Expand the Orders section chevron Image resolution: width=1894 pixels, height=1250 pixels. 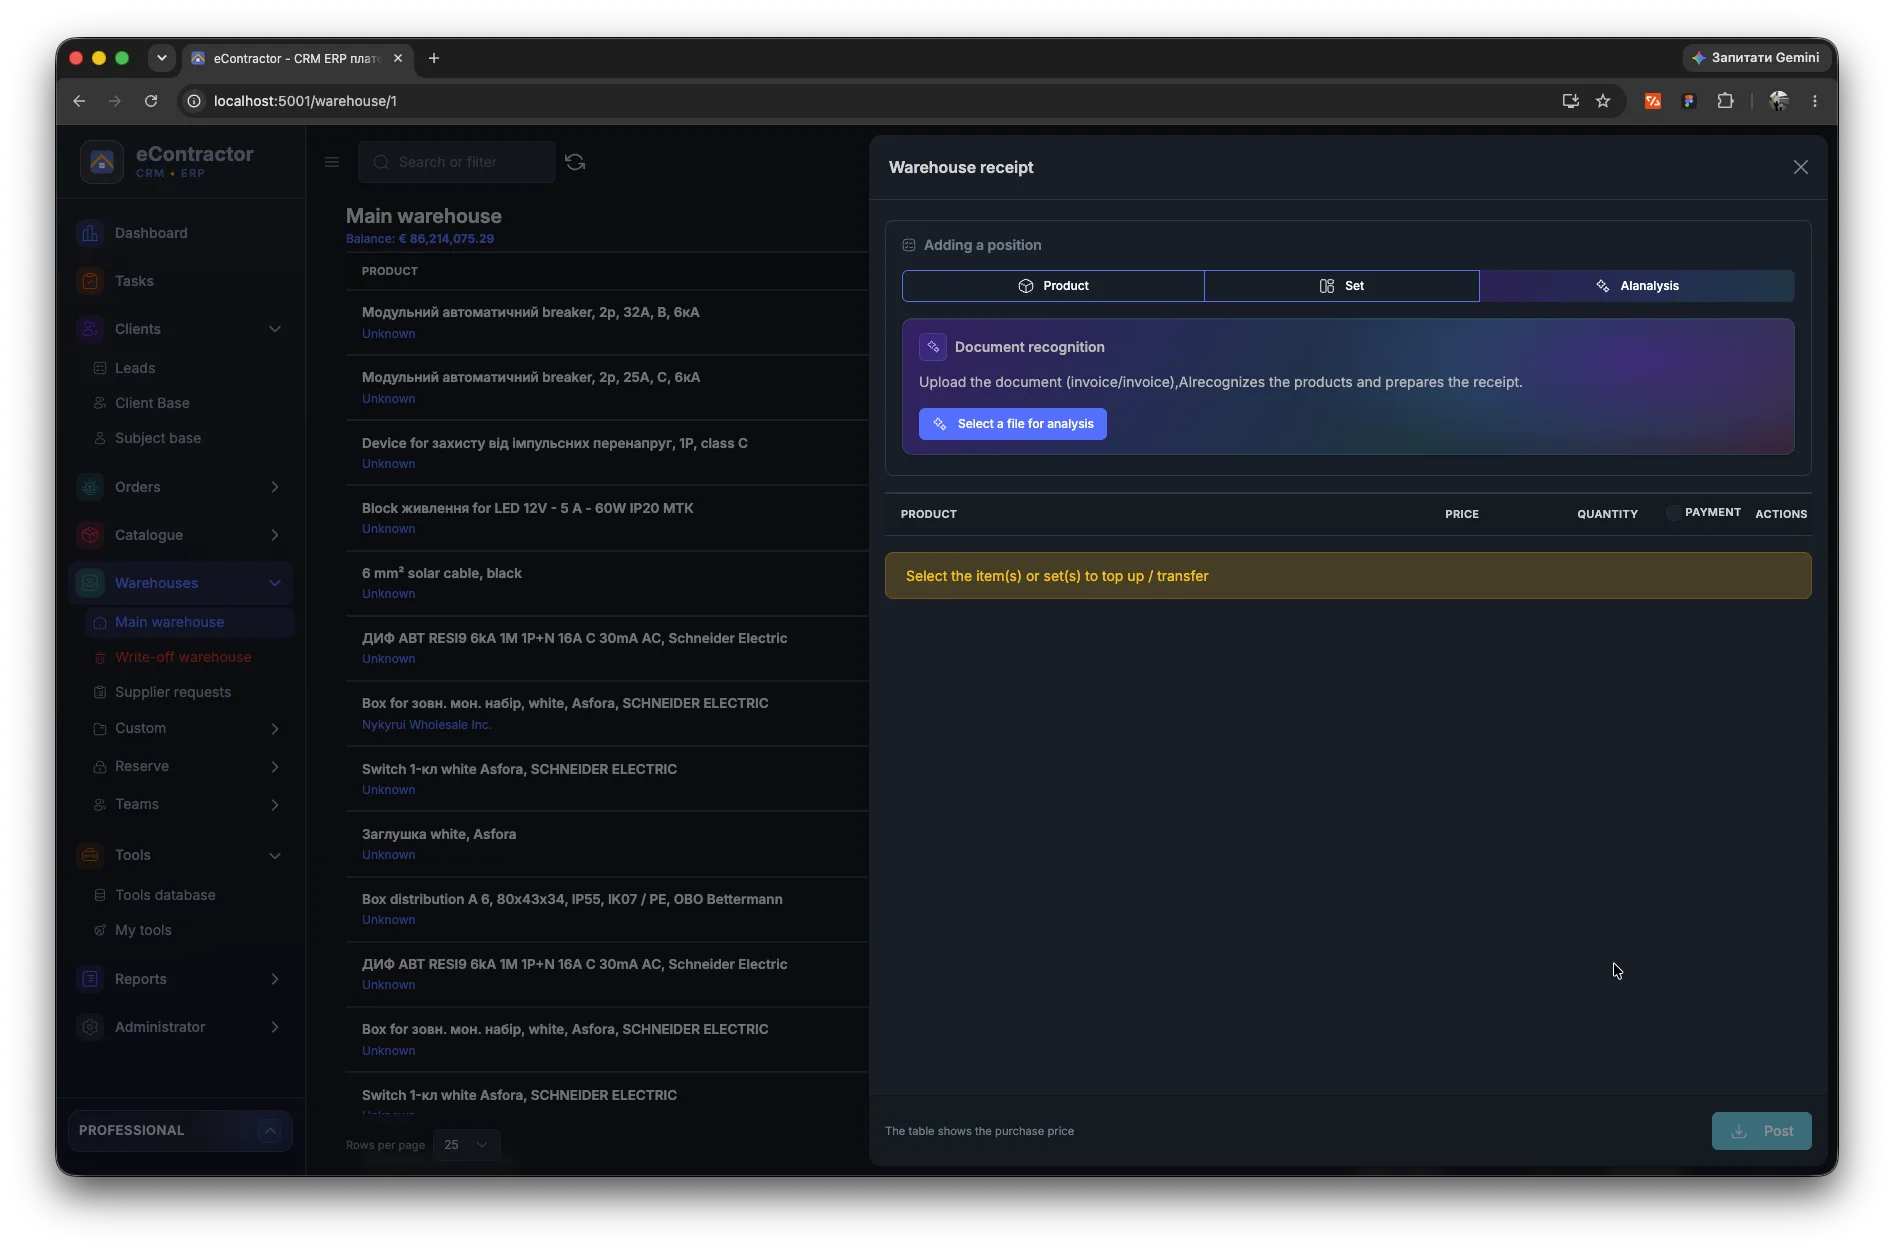click(x=275, y=487)
